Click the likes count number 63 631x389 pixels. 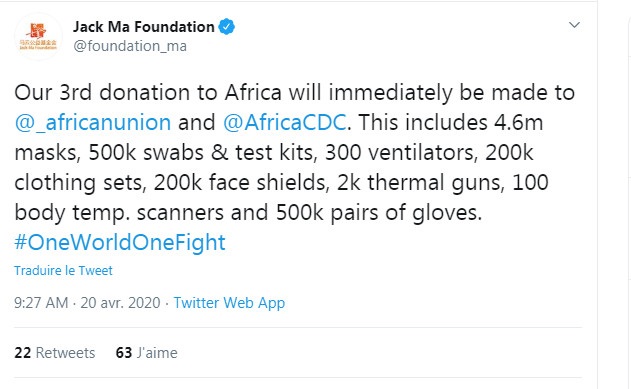124,353
